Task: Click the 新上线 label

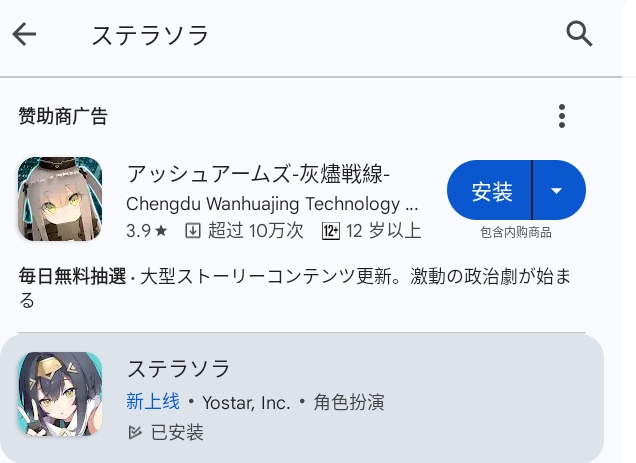Action: (x=153, y=402)
